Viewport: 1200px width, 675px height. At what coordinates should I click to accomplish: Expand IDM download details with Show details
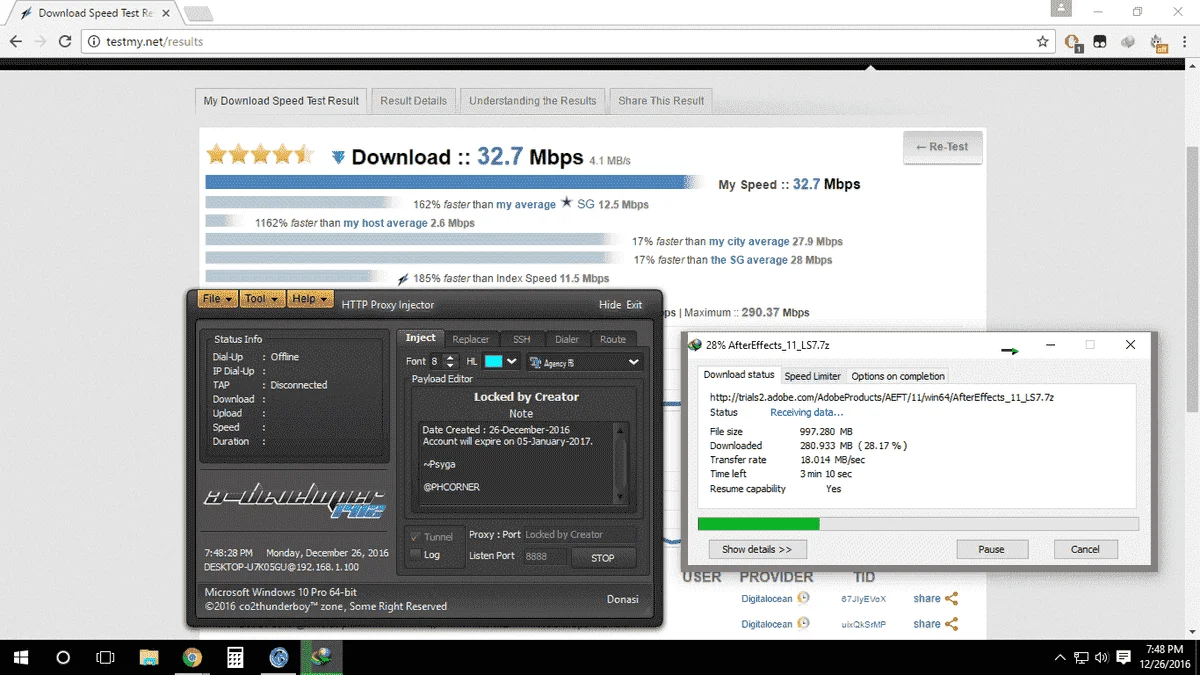point(757,549)
